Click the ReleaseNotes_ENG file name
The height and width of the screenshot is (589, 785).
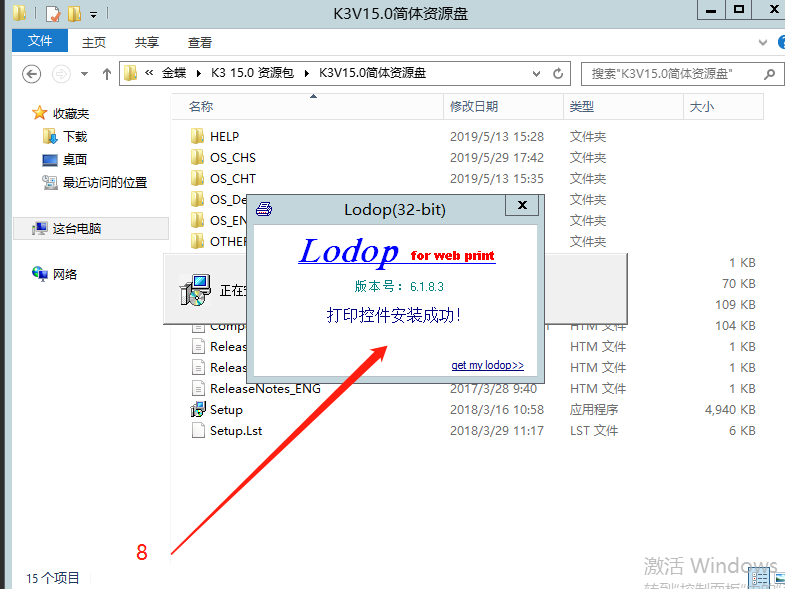(265, 388)
